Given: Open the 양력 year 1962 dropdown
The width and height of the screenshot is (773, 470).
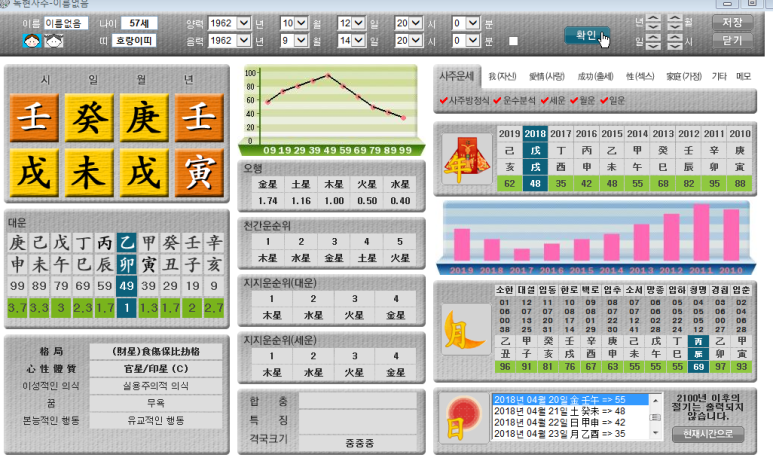Looking at the screenshot, I should click(x=244, y=23).
